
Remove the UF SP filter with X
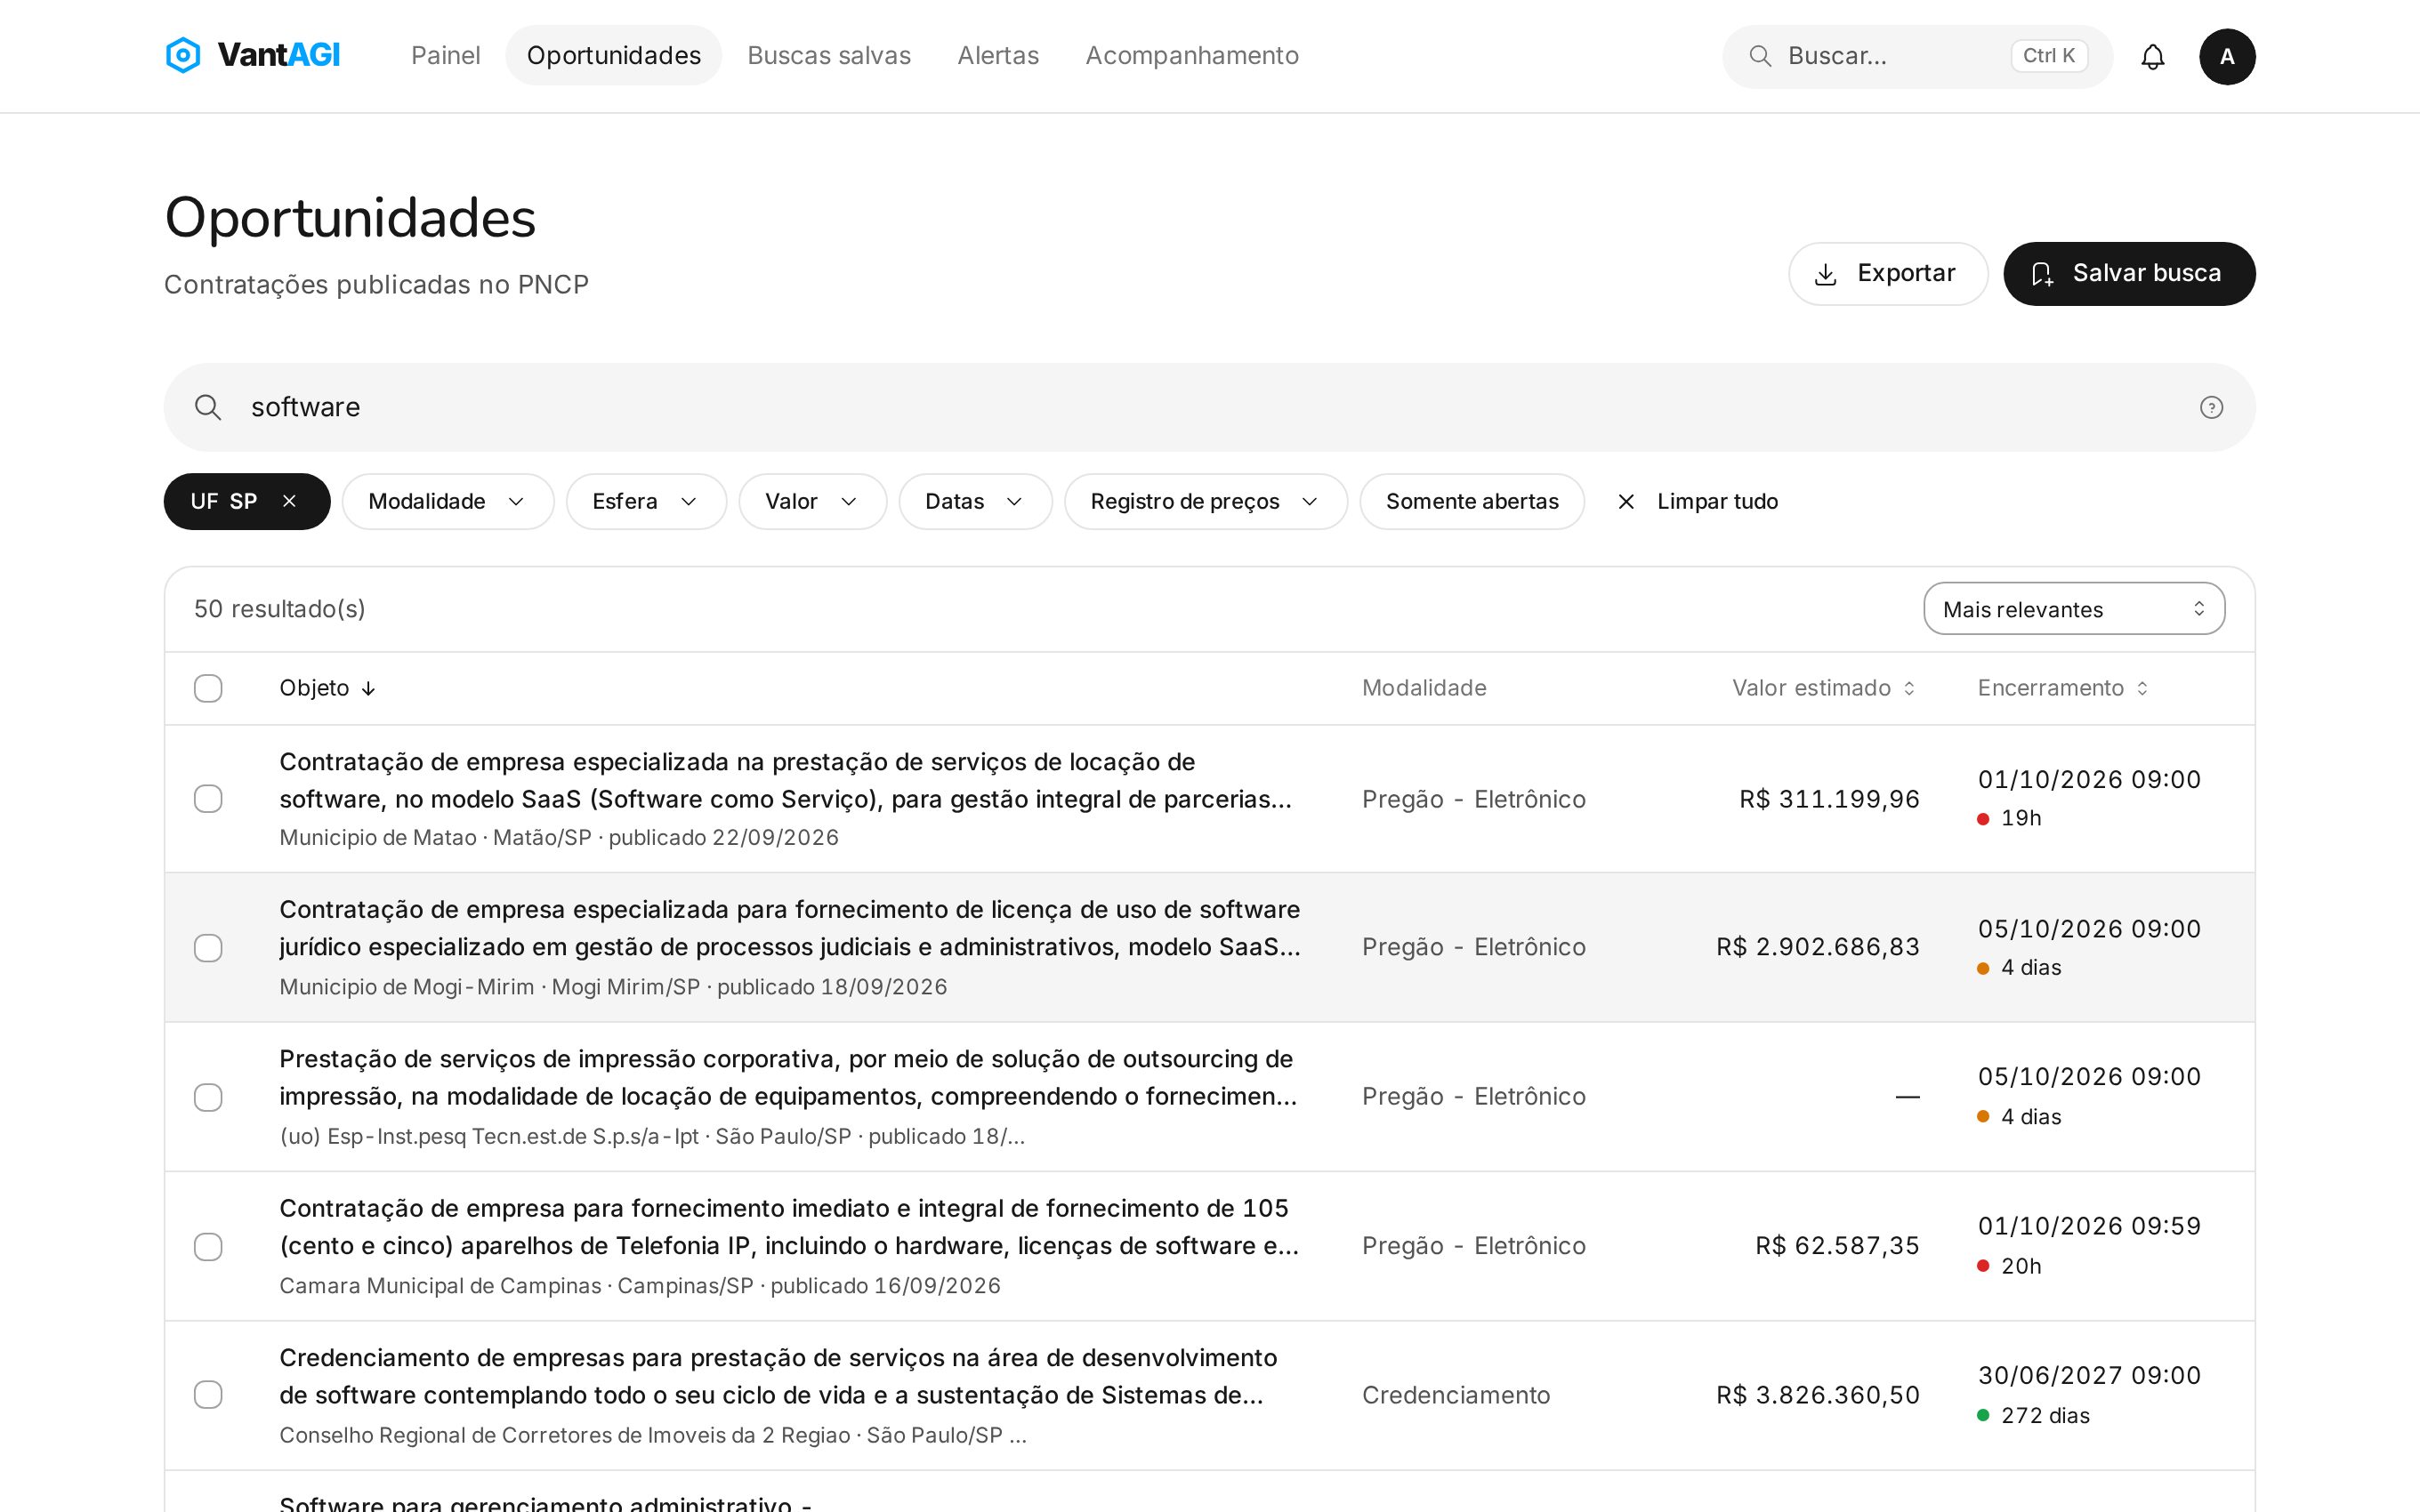289,501
